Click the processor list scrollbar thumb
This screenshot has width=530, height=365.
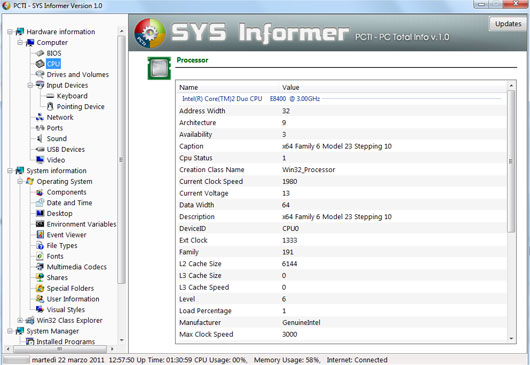point(511,161)
